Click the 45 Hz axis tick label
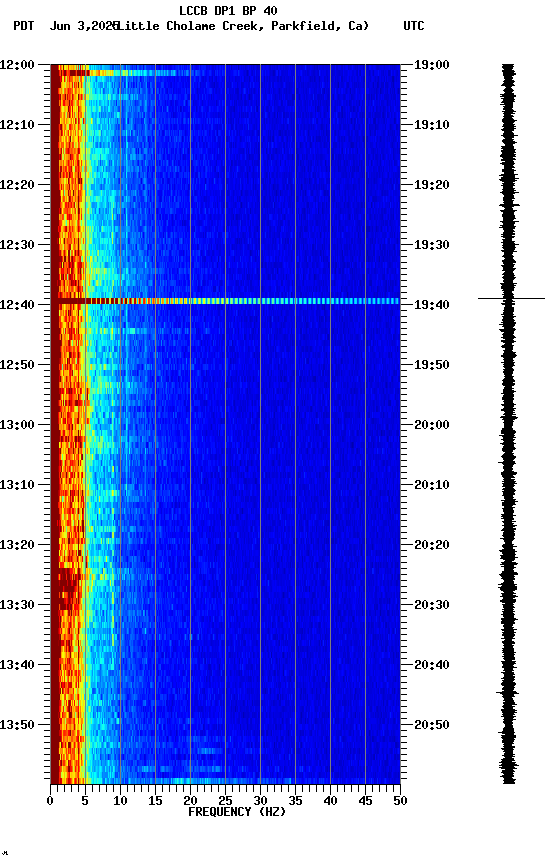This screenshot has height=864, width=552. click(365, 801)
